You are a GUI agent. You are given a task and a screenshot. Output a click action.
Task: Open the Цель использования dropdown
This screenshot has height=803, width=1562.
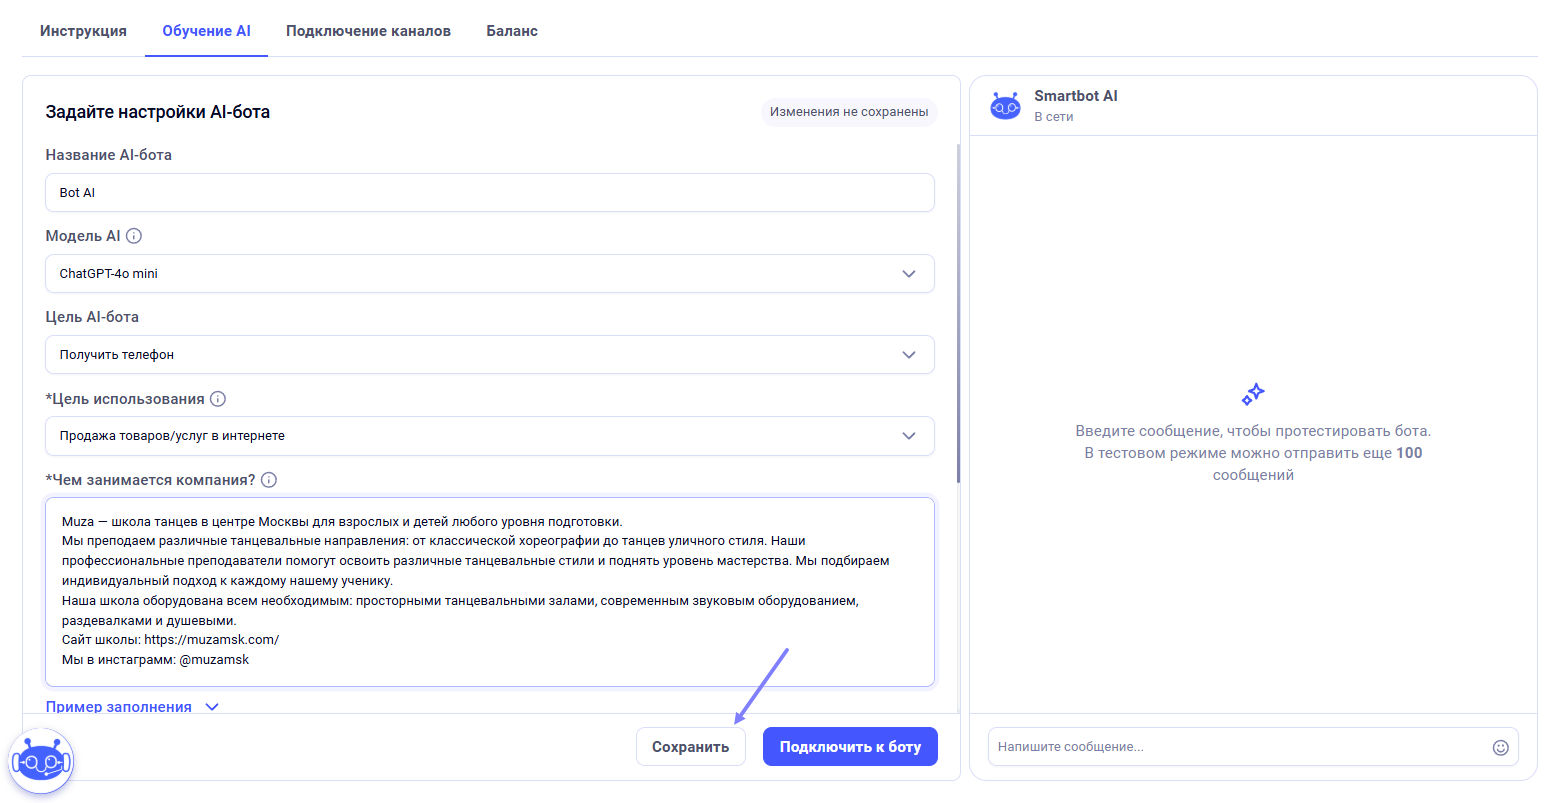click(x=489, y=436)
